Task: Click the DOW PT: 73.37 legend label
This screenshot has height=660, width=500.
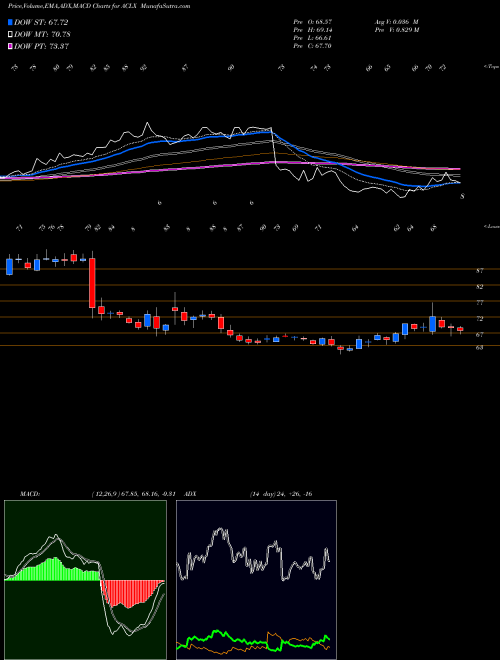Action: (42, 46)
